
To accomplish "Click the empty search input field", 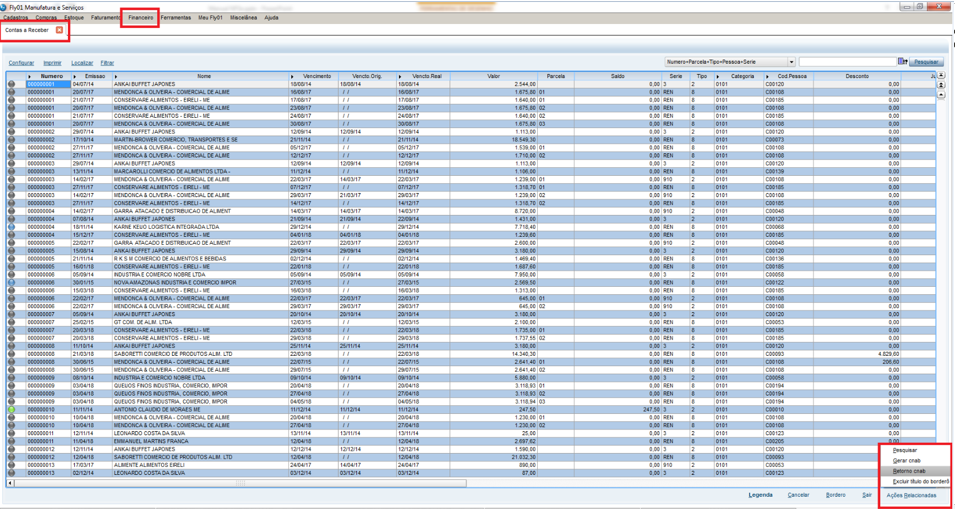I will click(848, 61).
